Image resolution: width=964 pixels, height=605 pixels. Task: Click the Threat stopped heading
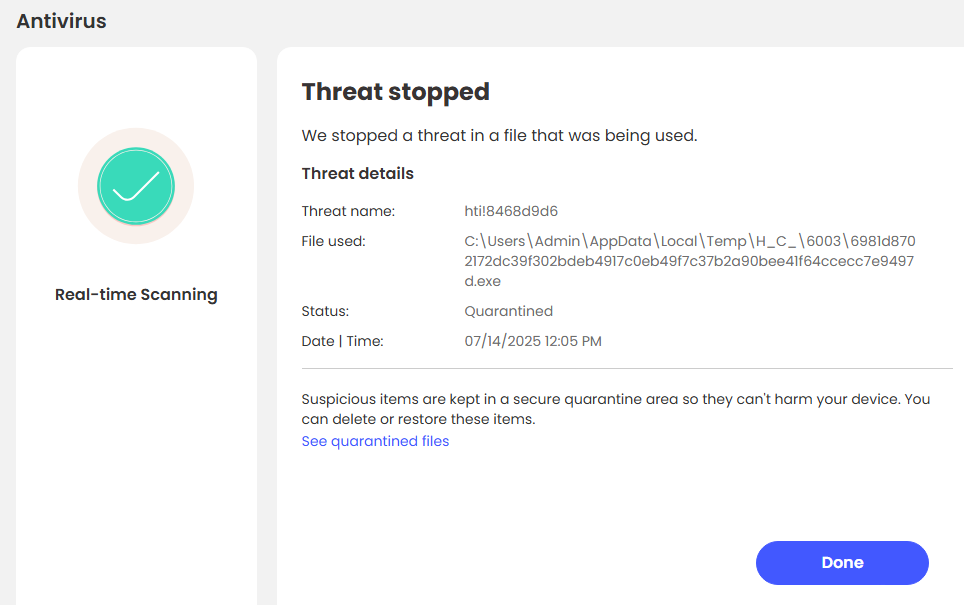(x=395, y=92)
